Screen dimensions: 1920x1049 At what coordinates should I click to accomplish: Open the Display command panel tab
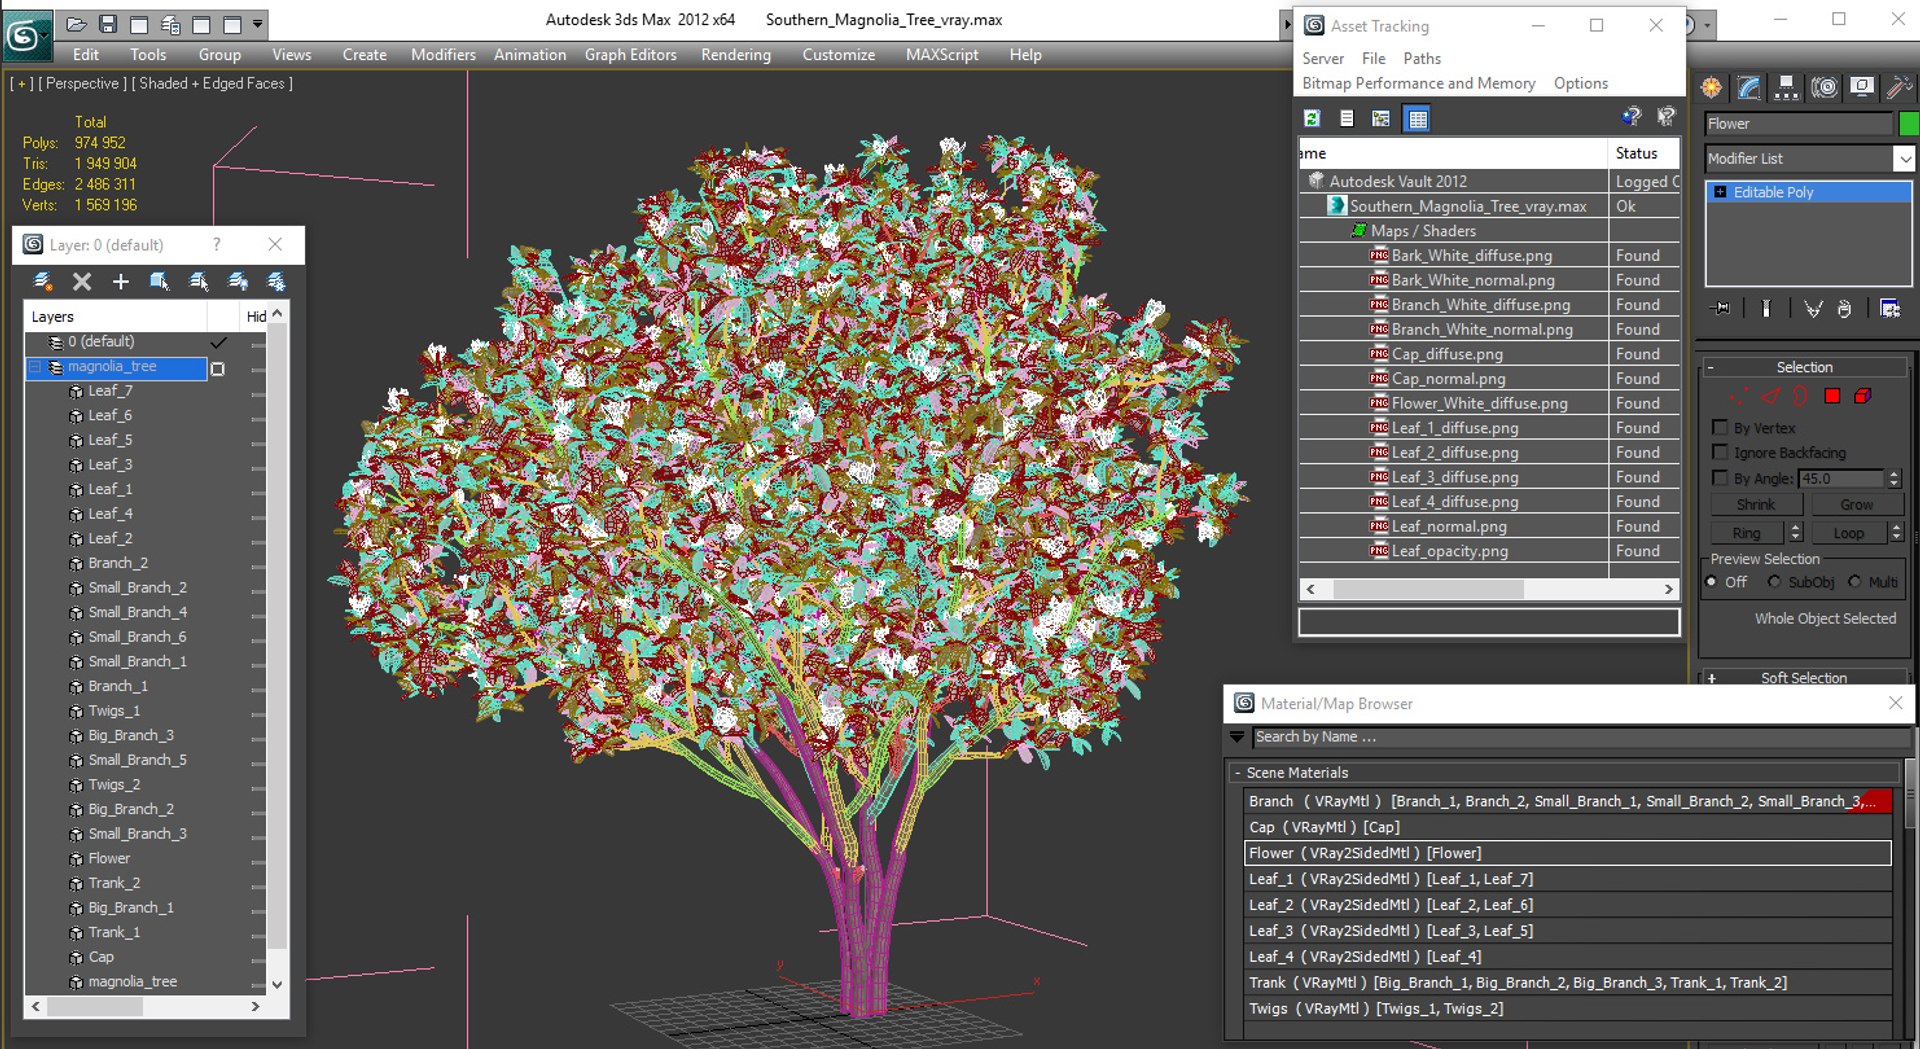tap(1862, 88)
